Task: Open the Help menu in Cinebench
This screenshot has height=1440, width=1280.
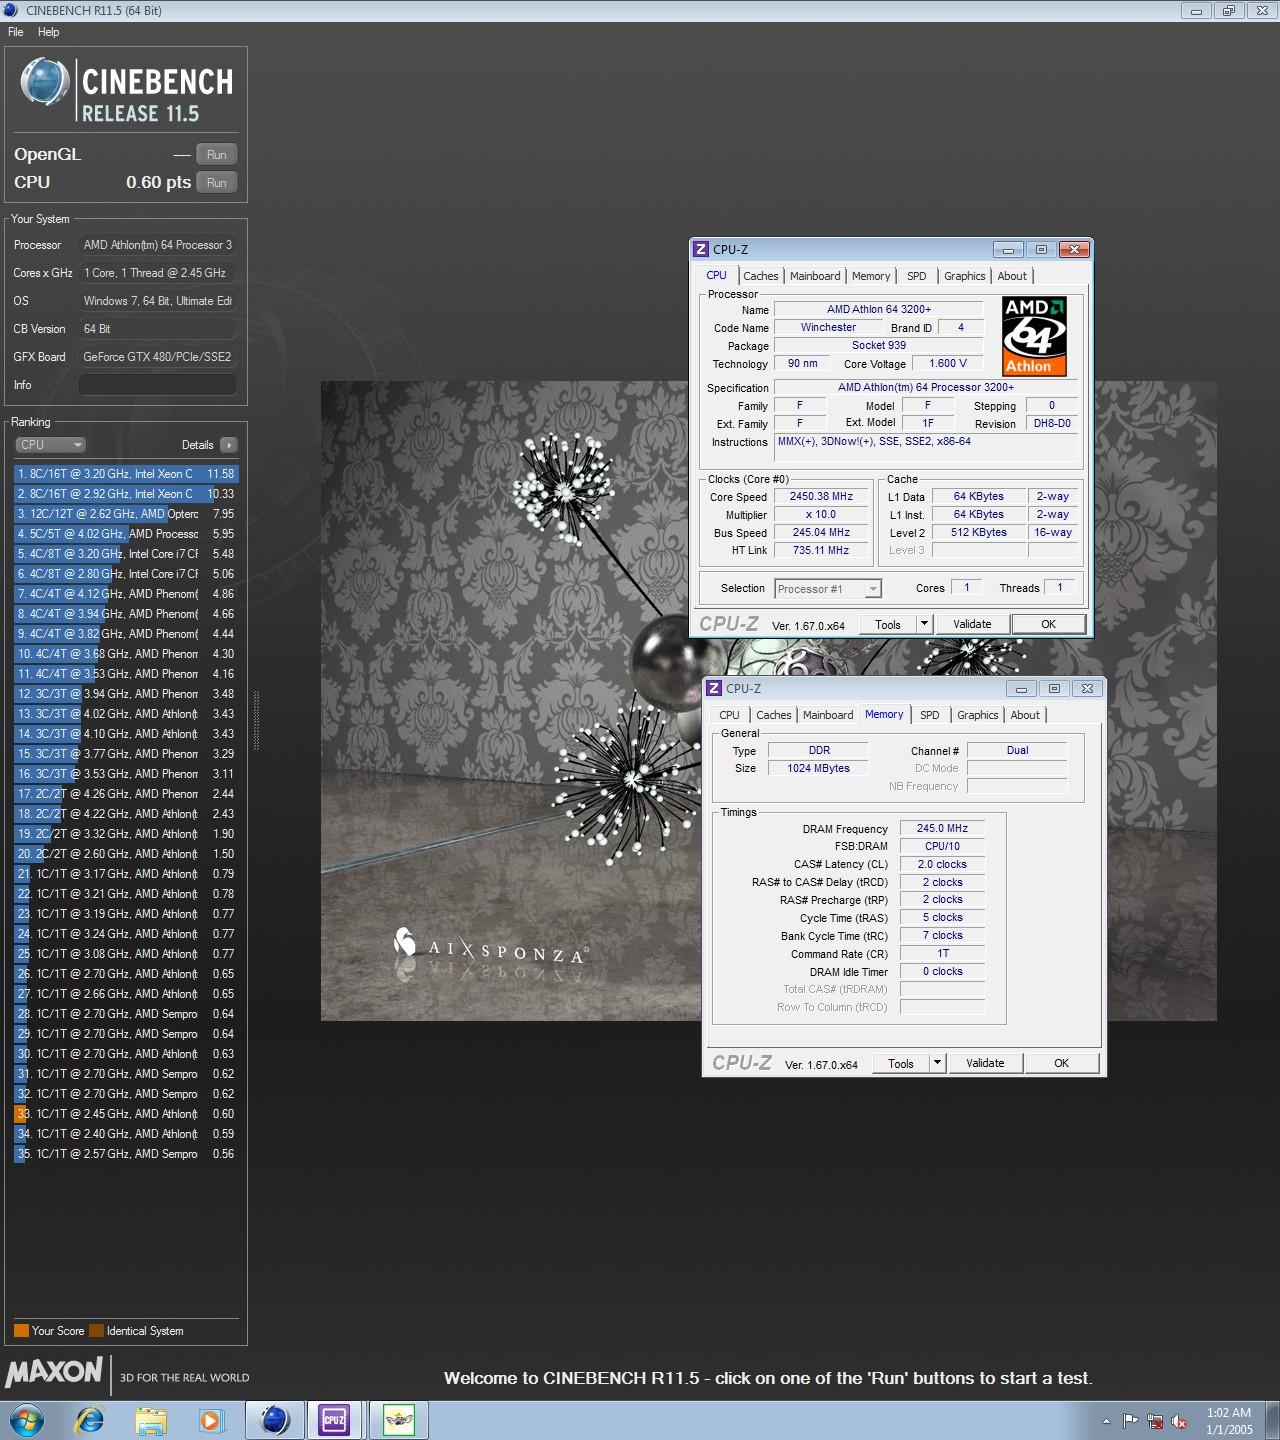Action: [x=49, y=32]
